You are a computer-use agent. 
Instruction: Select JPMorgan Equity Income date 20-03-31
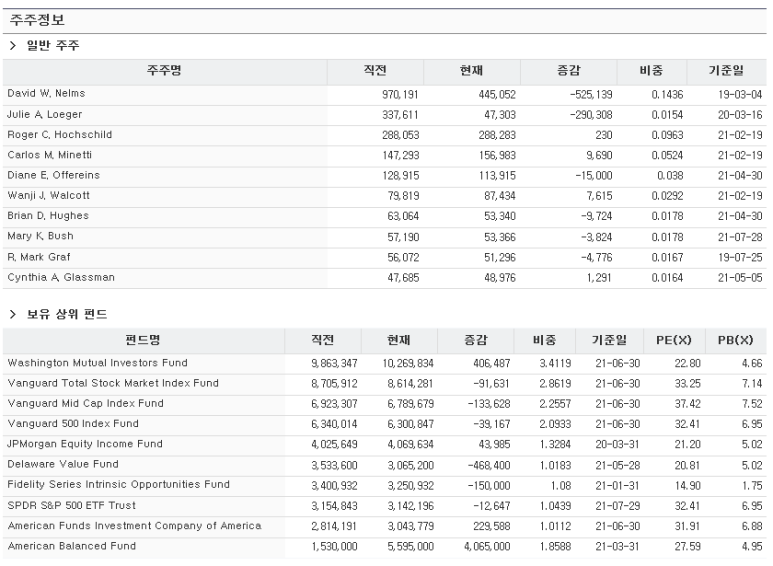618,444
